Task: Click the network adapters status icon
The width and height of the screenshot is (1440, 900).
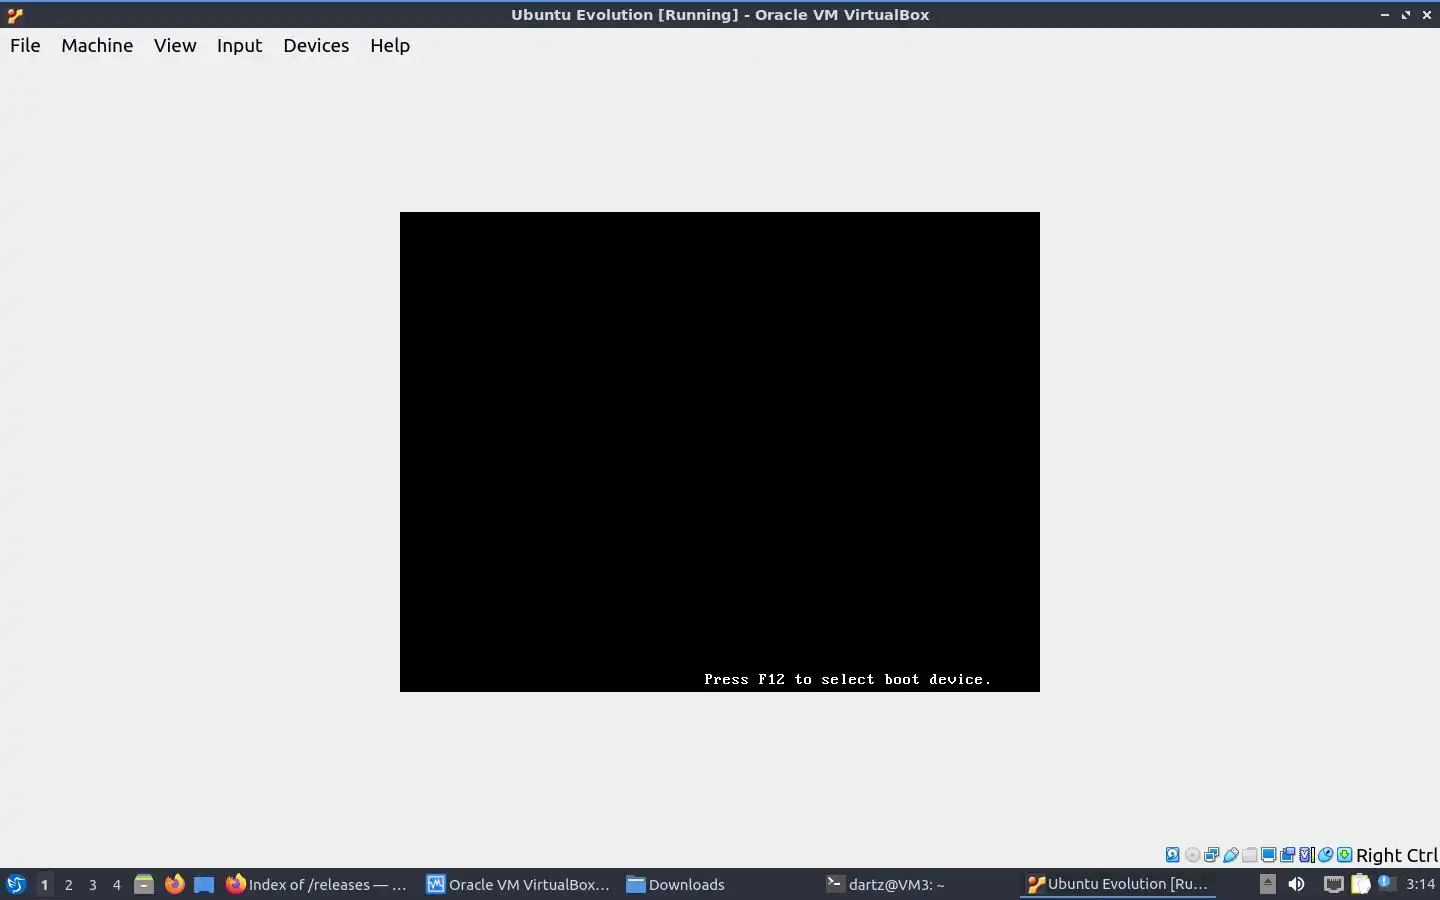Action: (1211, 855)
